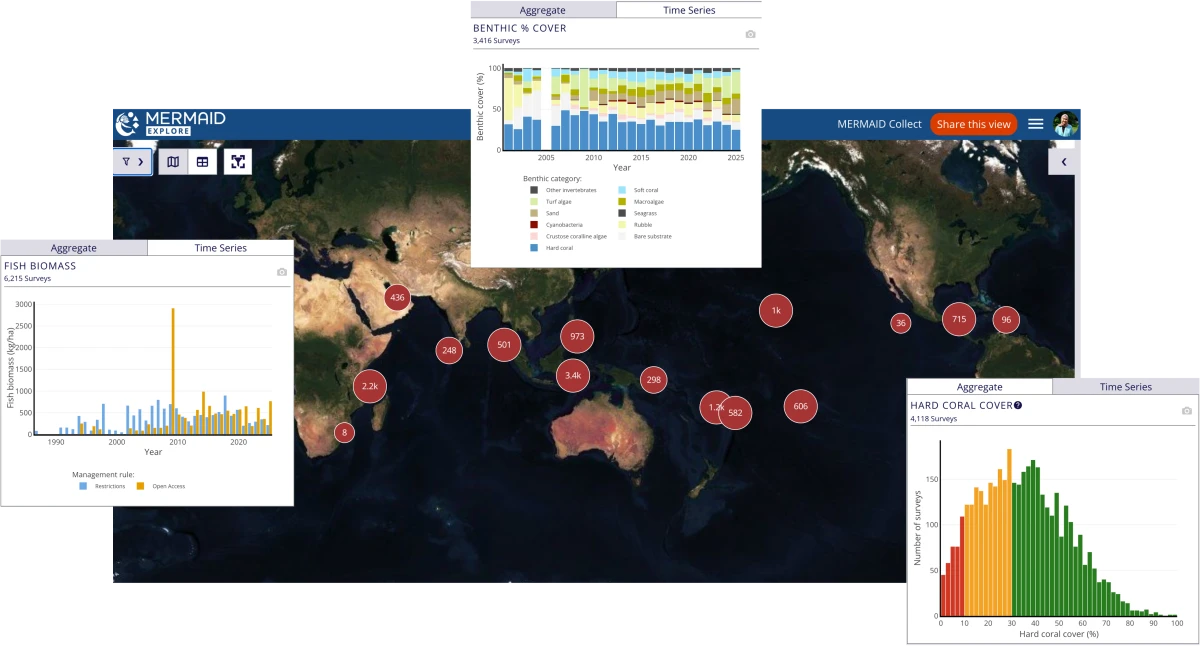Toggle Cyanobacteria legend entry

[x=556, y=225]
